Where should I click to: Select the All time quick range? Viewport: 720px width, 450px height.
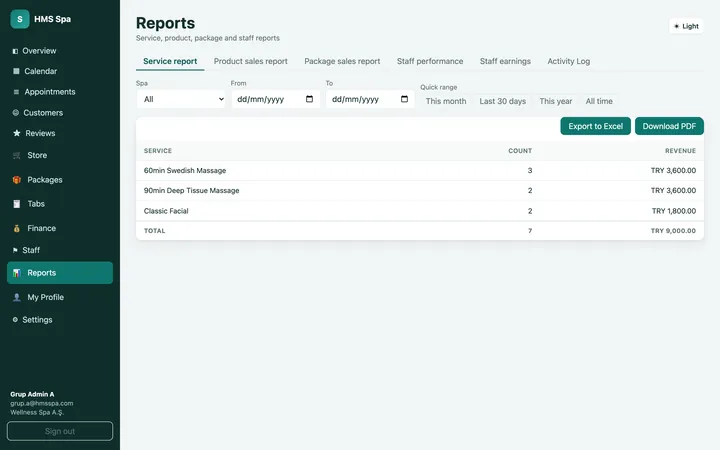tap(599, 101)
